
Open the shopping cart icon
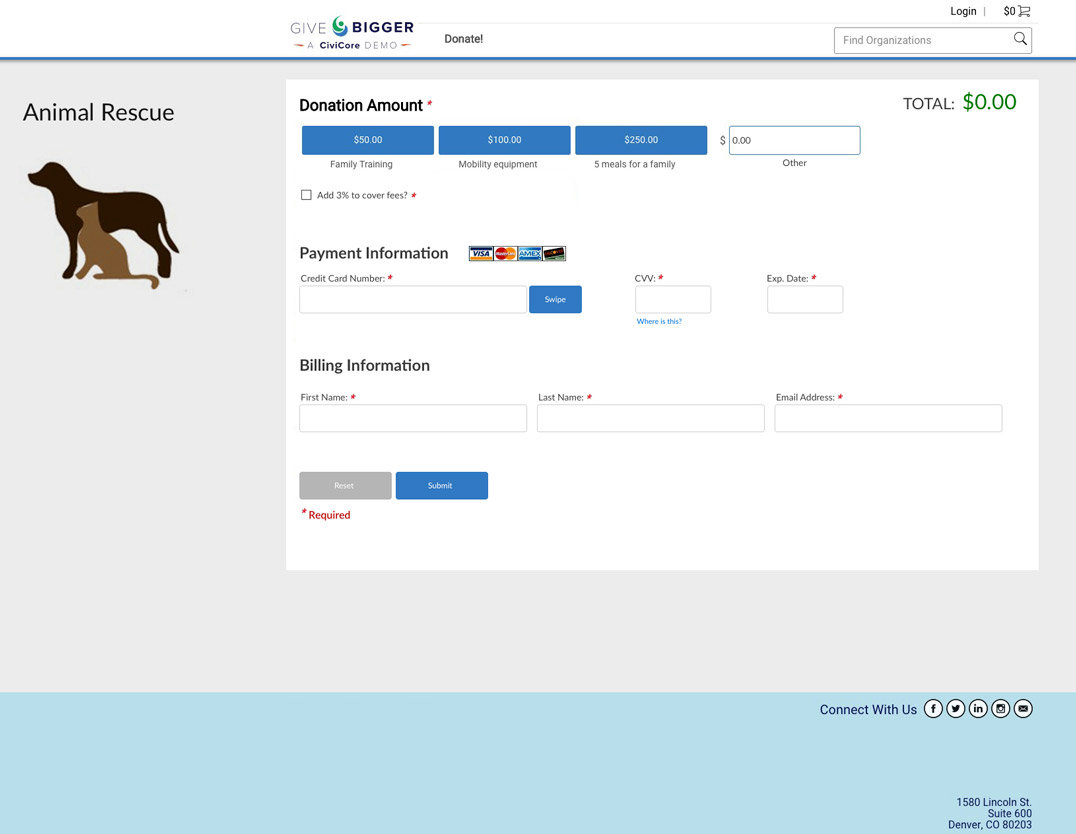click(x=1023, y=12)
